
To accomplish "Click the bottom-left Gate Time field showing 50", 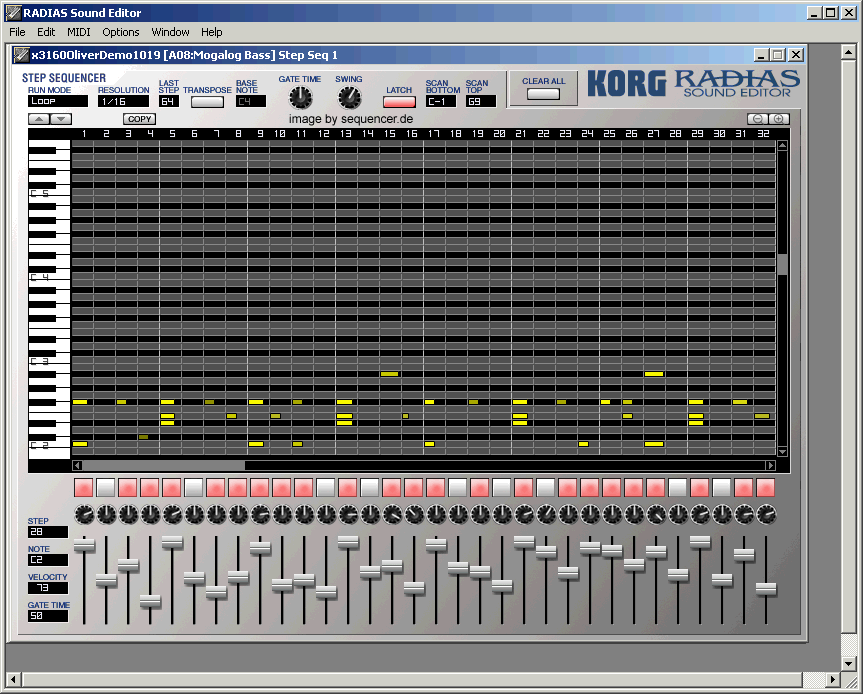I will (48, 616).
